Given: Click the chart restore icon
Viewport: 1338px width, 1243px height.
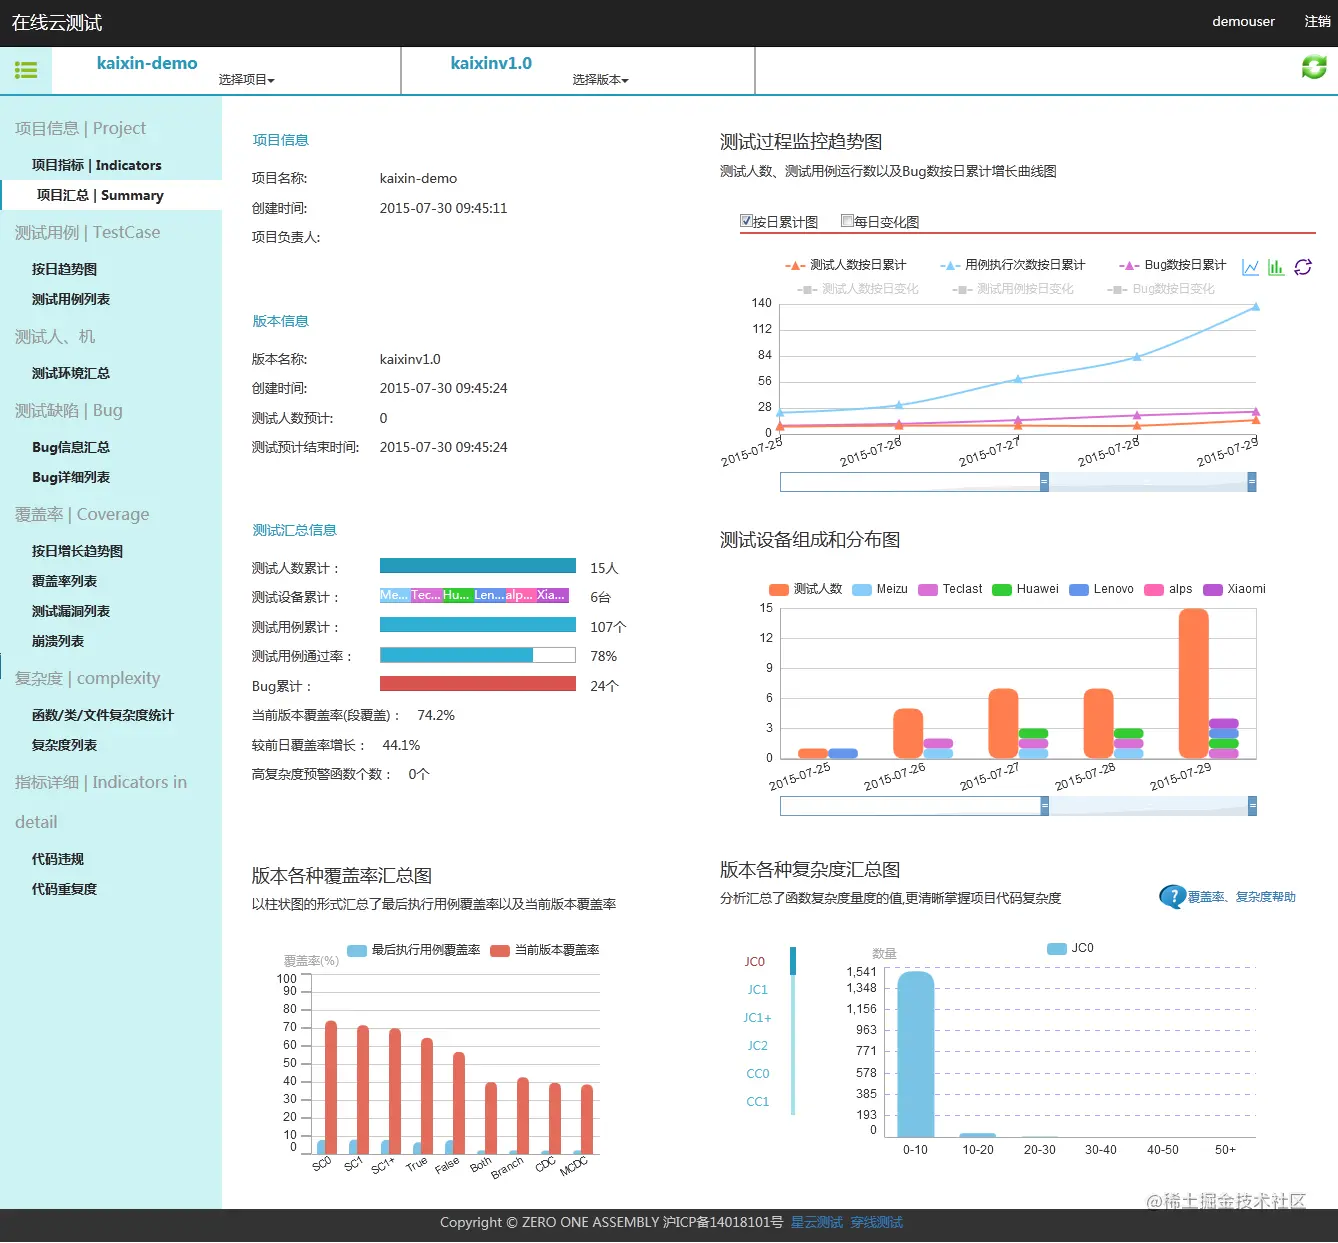Looking at the screenshot, I should click(x=1303, y=267).
